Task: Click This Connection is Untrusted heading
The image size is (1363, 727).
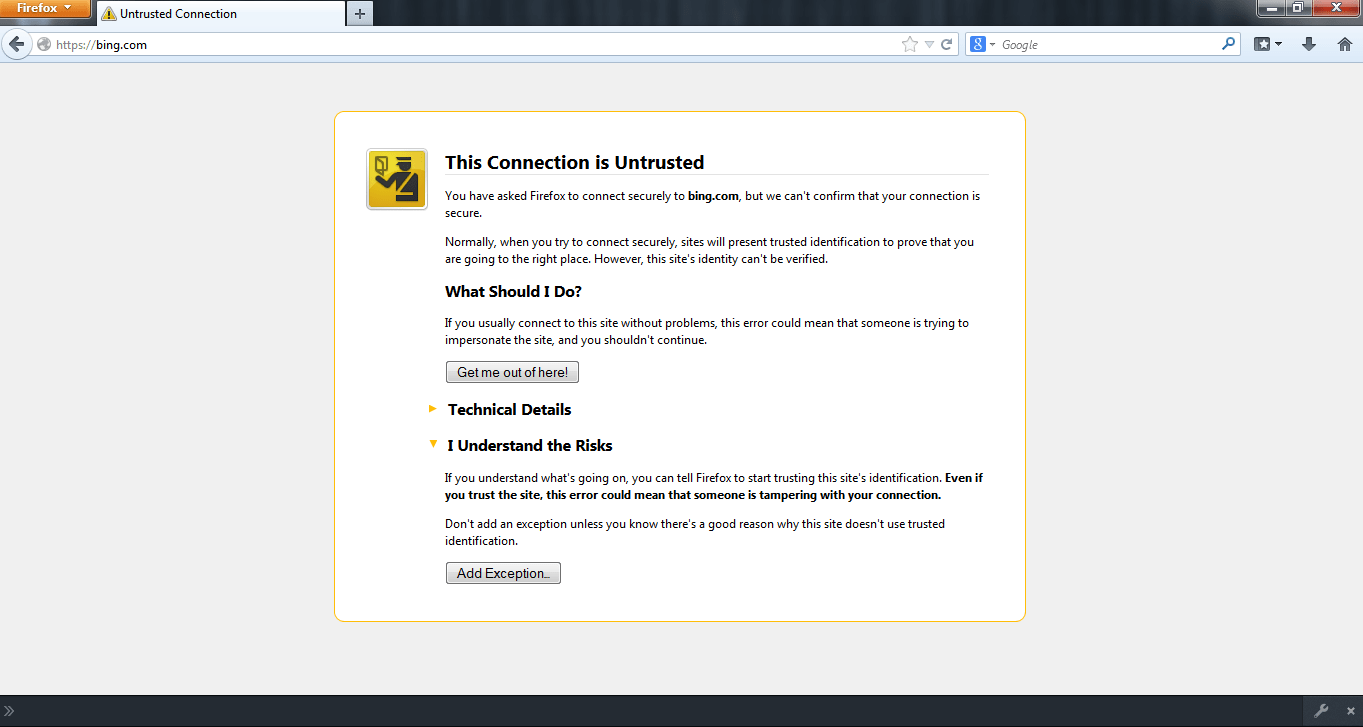Action: tap(574, 163)
